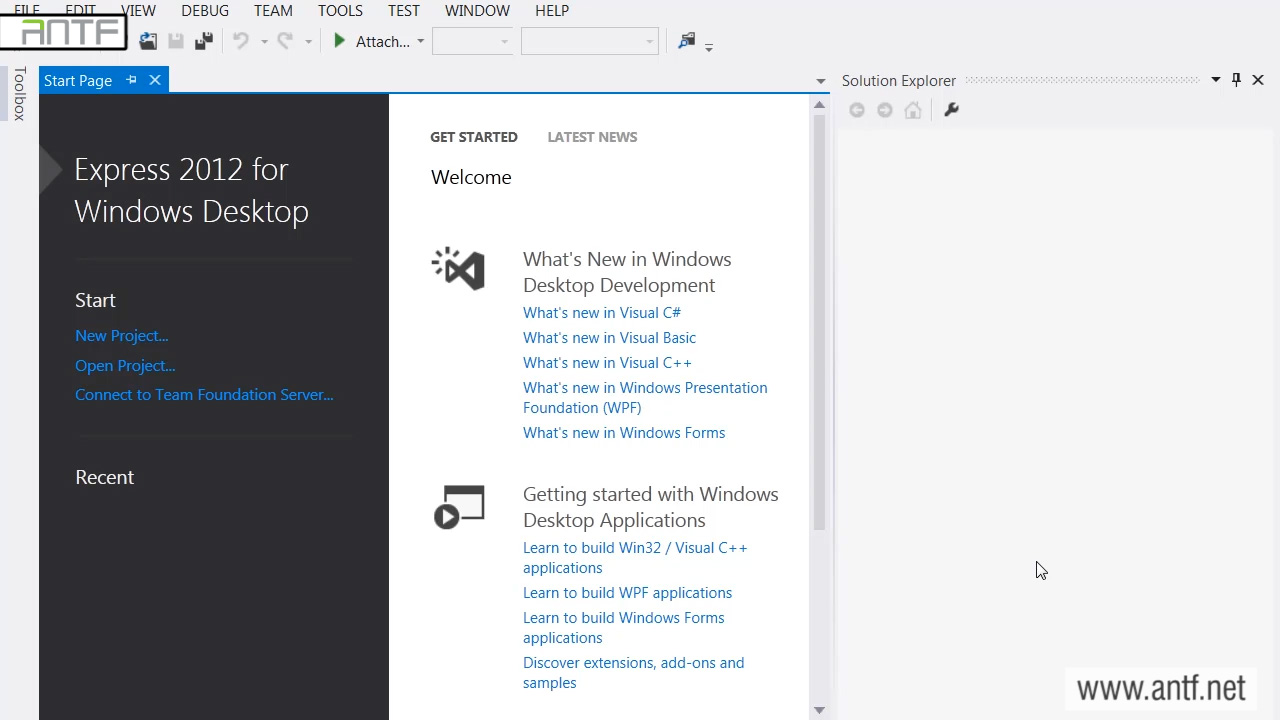Image resolution: width=1280 pixels, height=720 pixels.
Task: Close the Start Page tab
Action: tap(155, 80)
